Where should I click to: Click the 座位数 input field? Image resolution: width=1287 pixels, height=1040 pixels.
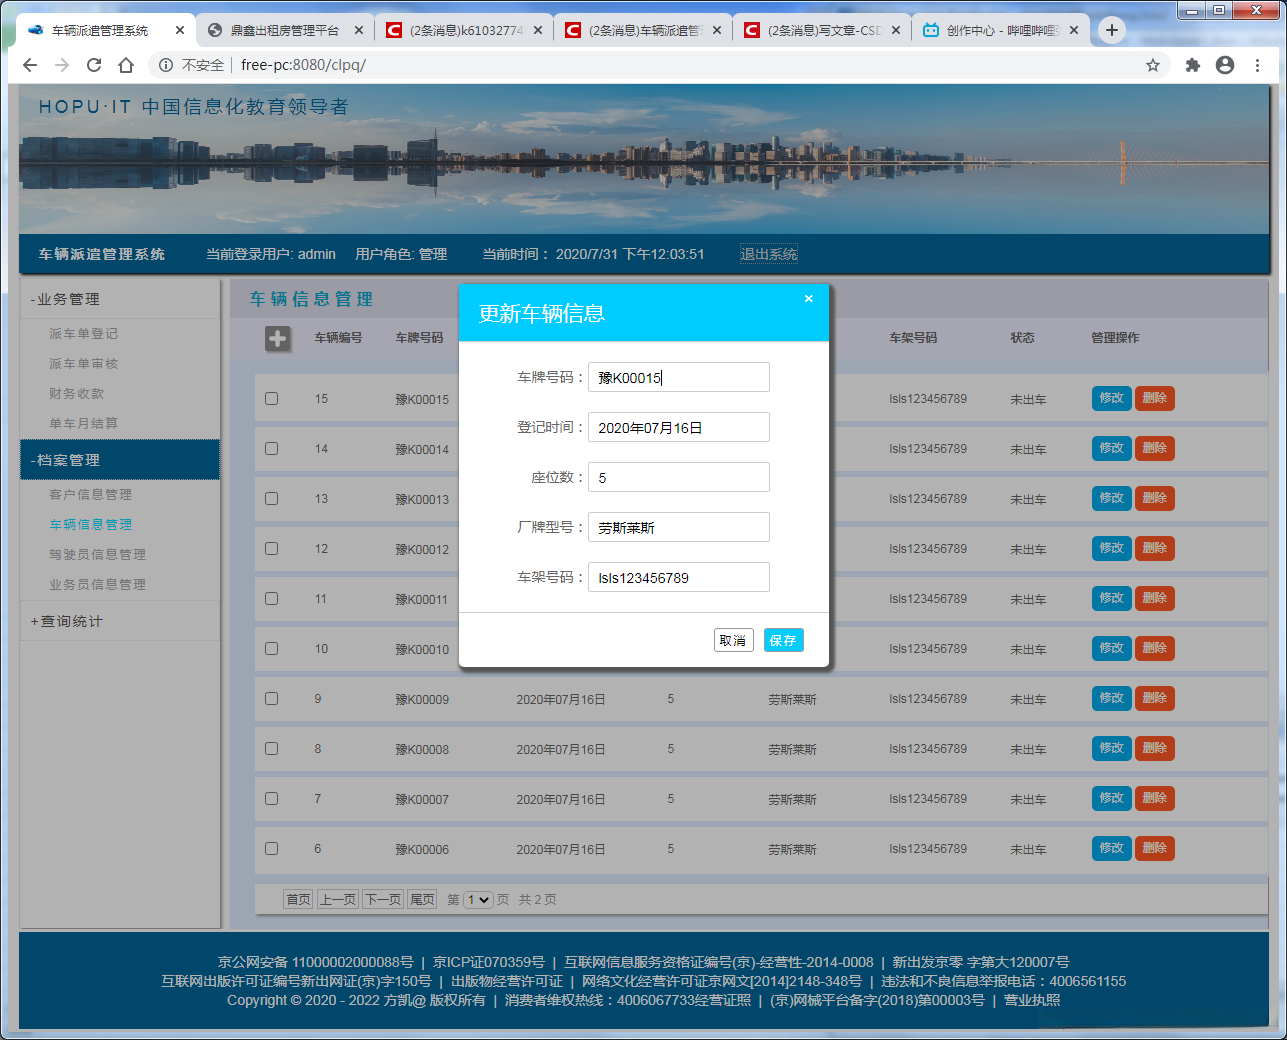[679, 477]
